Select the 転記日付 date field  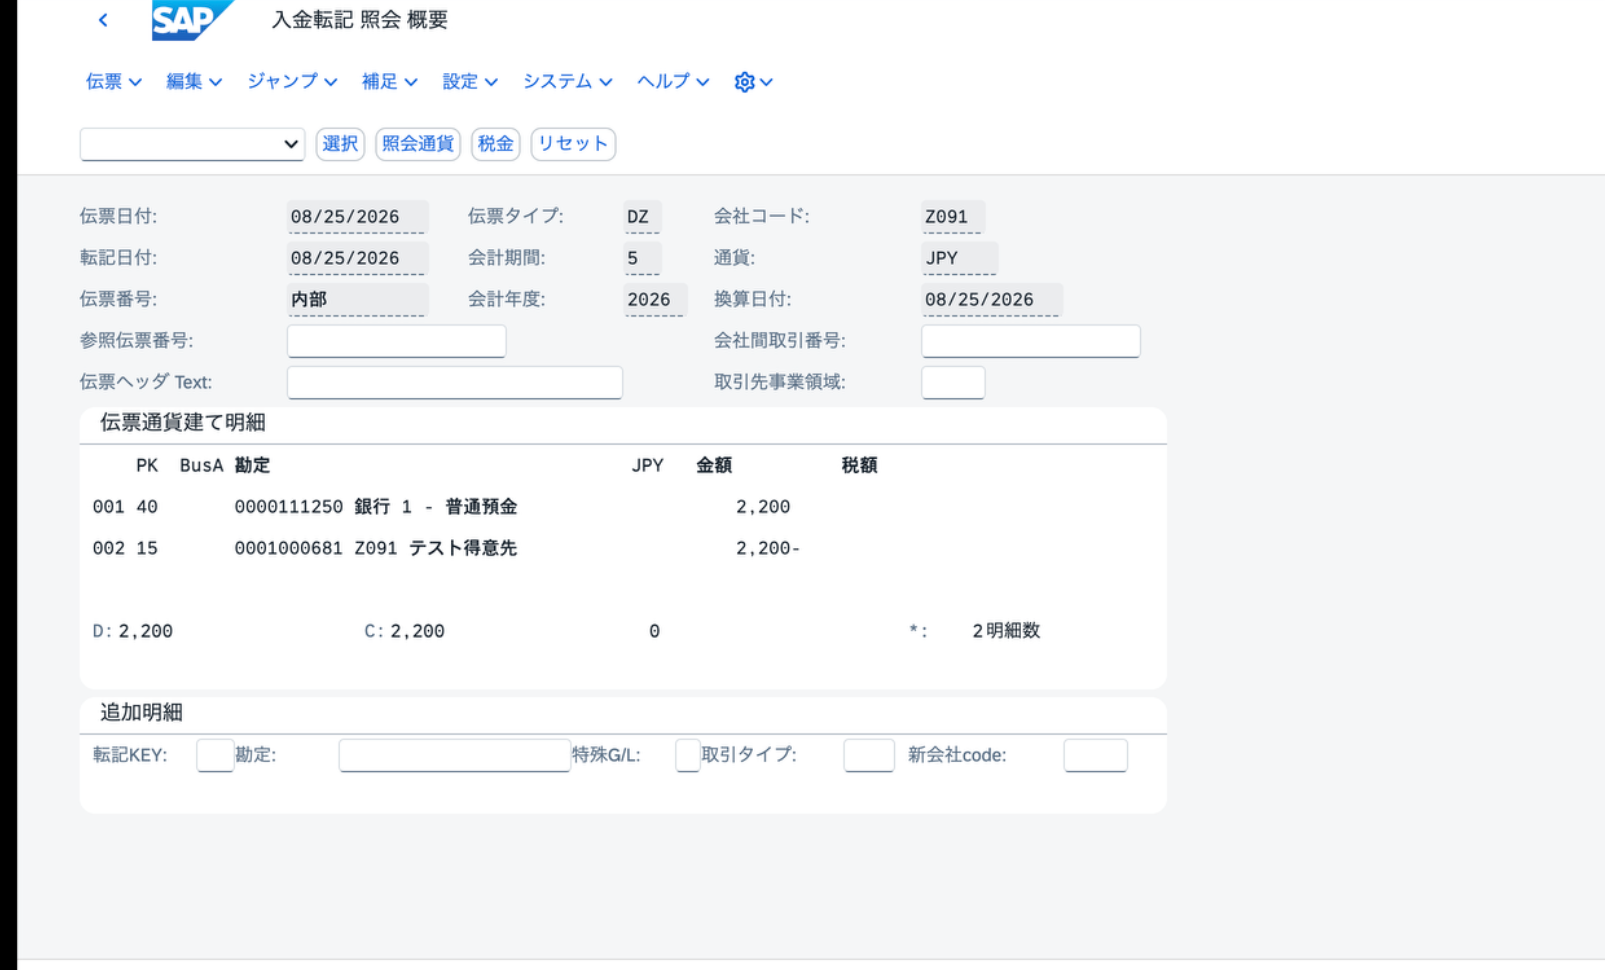[x=357, y=258]
